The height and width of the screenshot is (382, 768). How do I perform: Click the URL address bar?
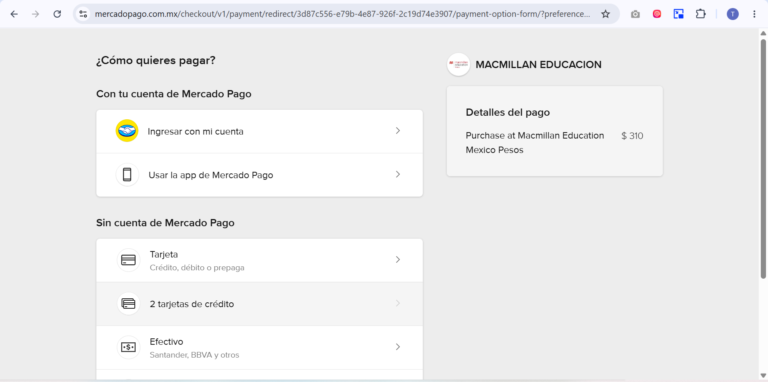[343, 14]
